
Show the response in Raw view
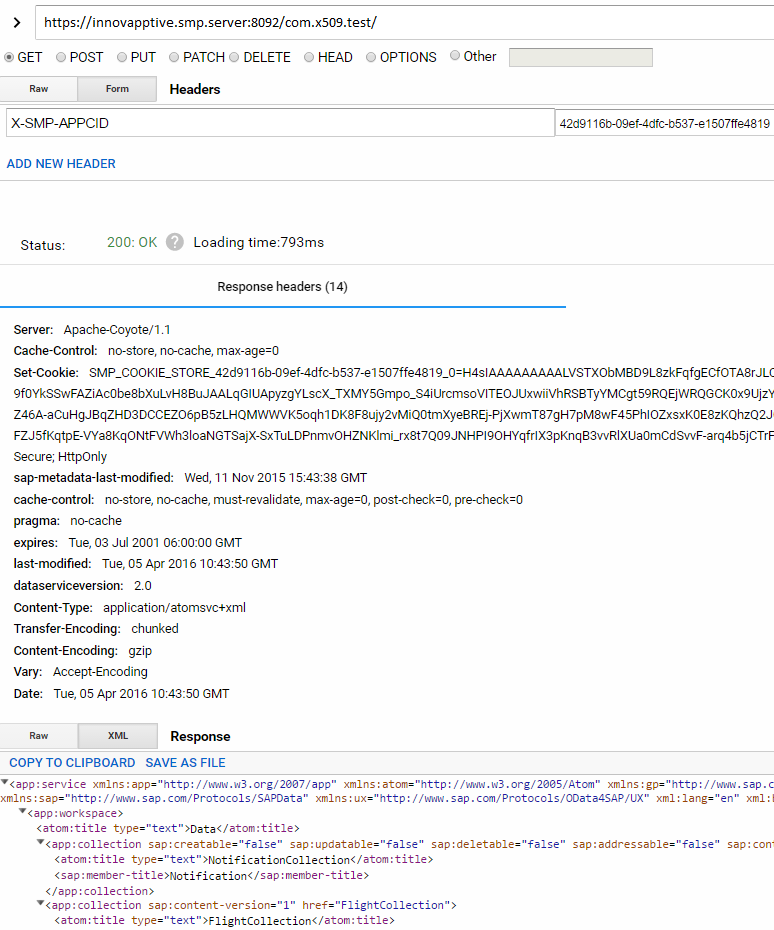point(39,736)
